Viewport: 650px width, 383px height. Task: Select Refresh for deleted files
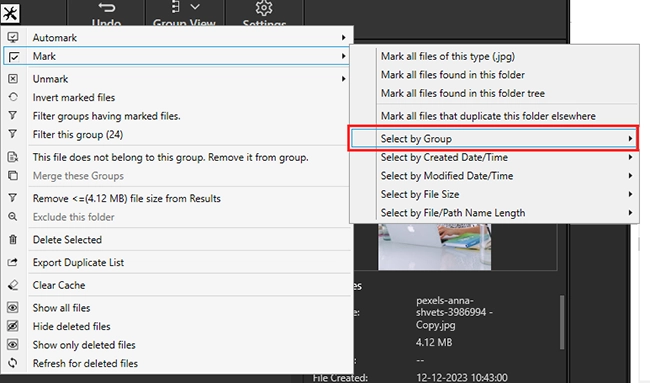[177, 363]
